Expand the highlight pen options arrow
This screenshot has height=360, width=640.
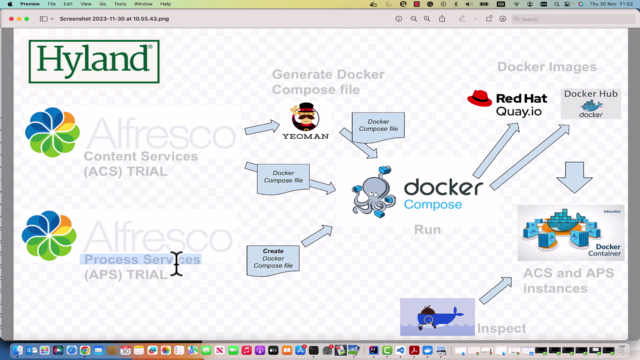point(475,19)
